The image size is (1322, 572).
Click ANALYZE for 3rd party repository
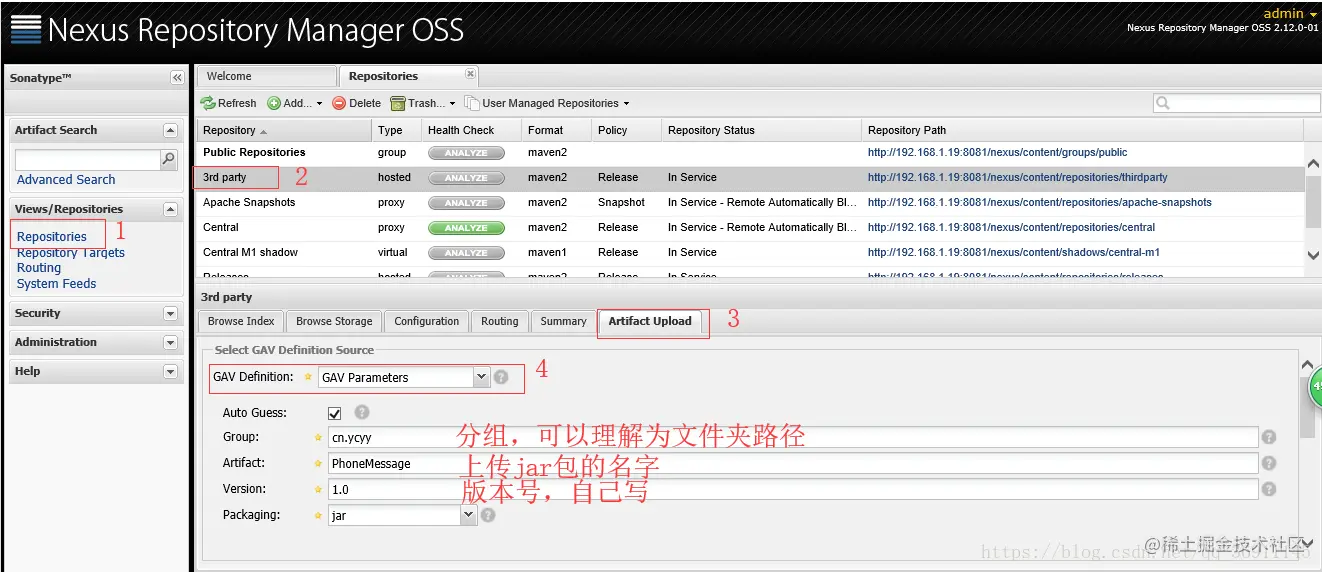click(466, 178)
